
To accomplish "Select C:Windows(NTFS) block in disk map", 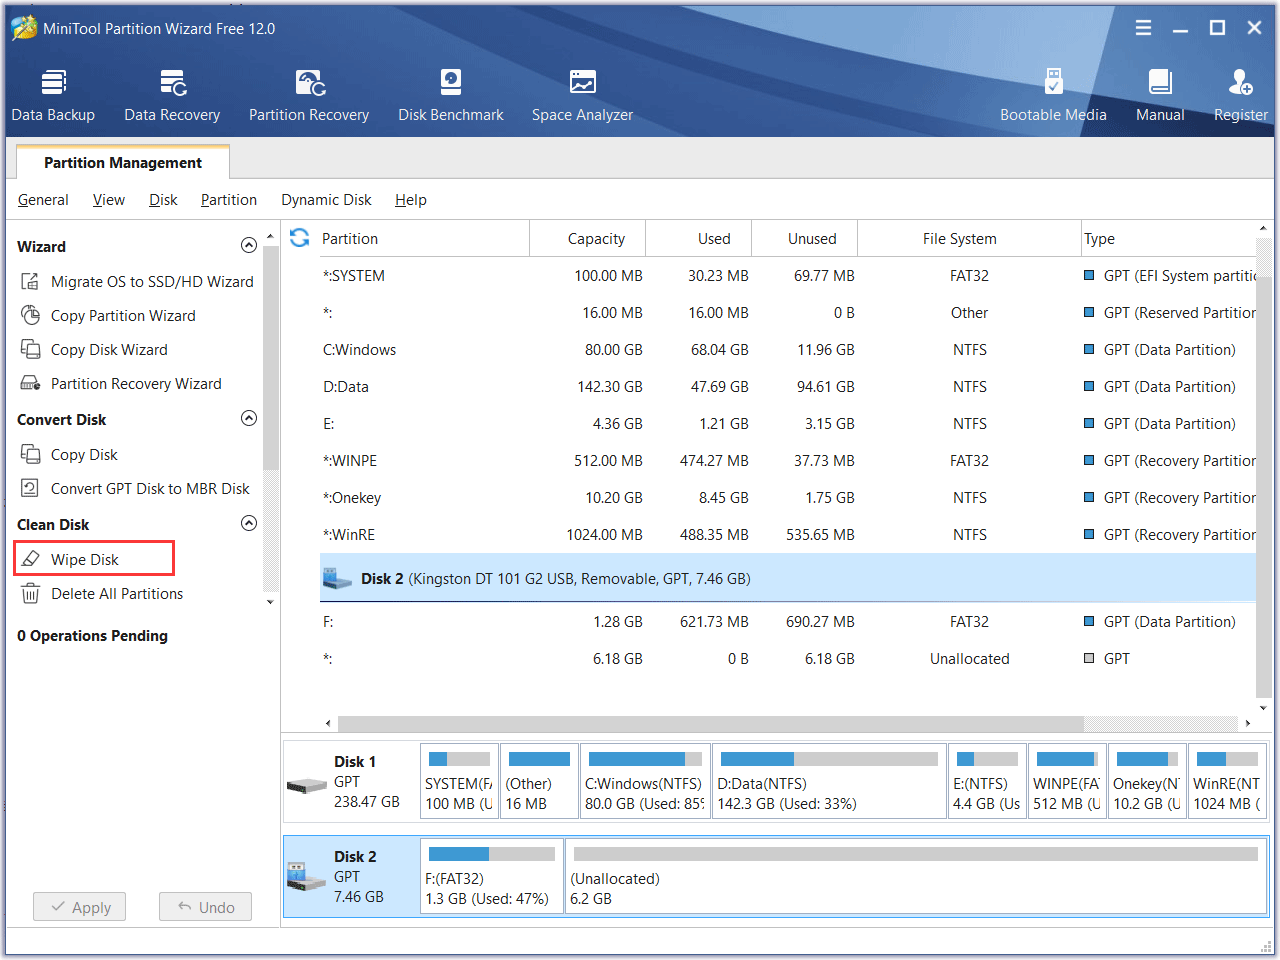I will (645, 781).
